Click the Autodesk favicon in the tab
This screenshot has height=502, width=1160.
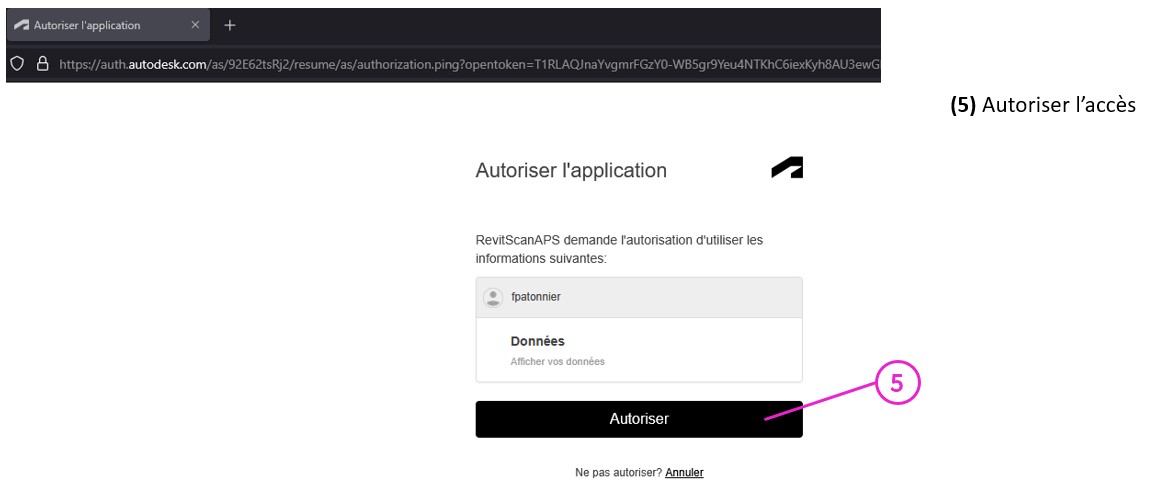(x=21, y=25)
